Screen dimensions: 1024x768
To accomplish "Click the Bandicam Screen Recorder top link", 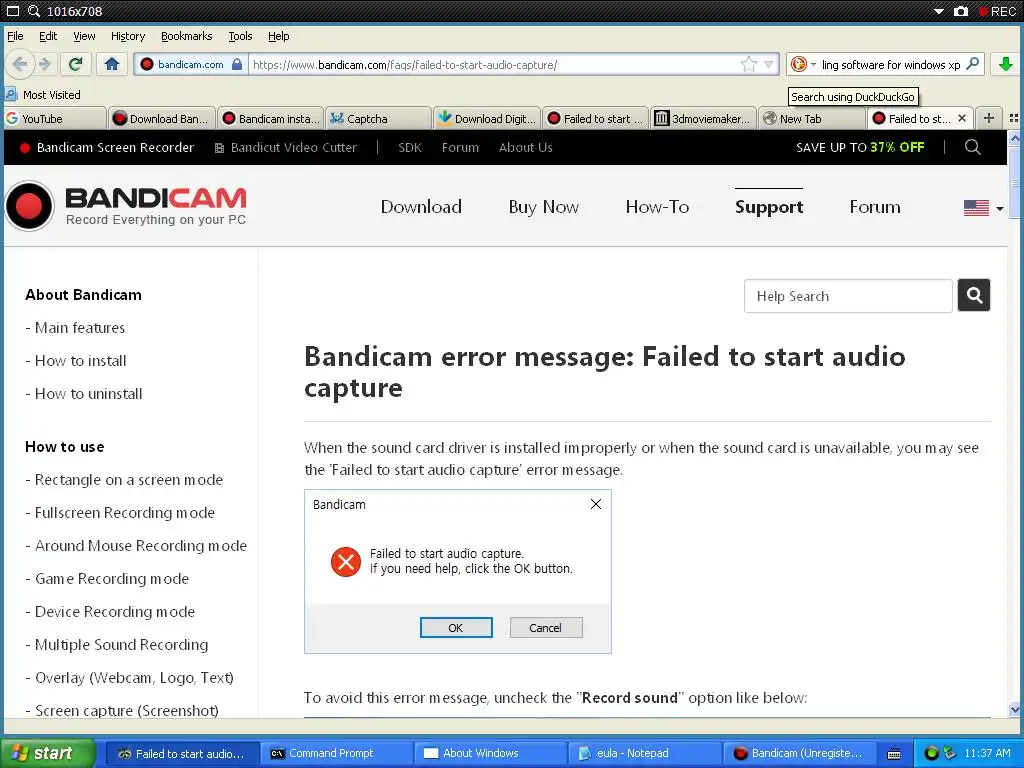I will 107,148.
